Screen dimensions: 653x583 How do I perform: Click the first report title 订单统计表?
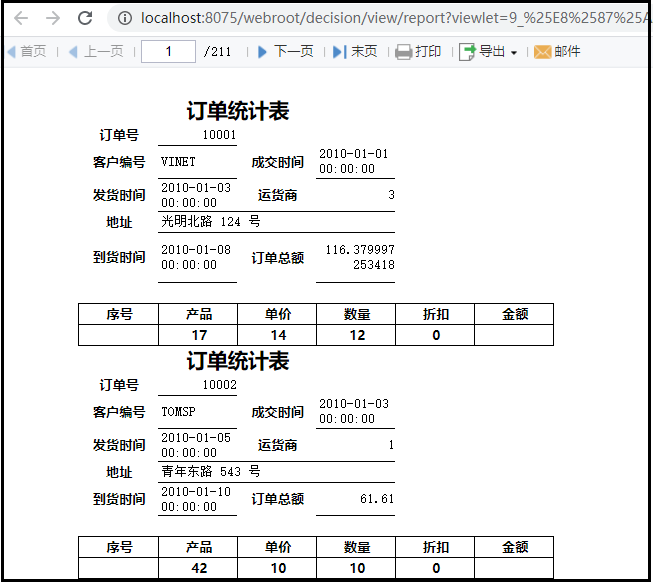(x=237, y=111)
